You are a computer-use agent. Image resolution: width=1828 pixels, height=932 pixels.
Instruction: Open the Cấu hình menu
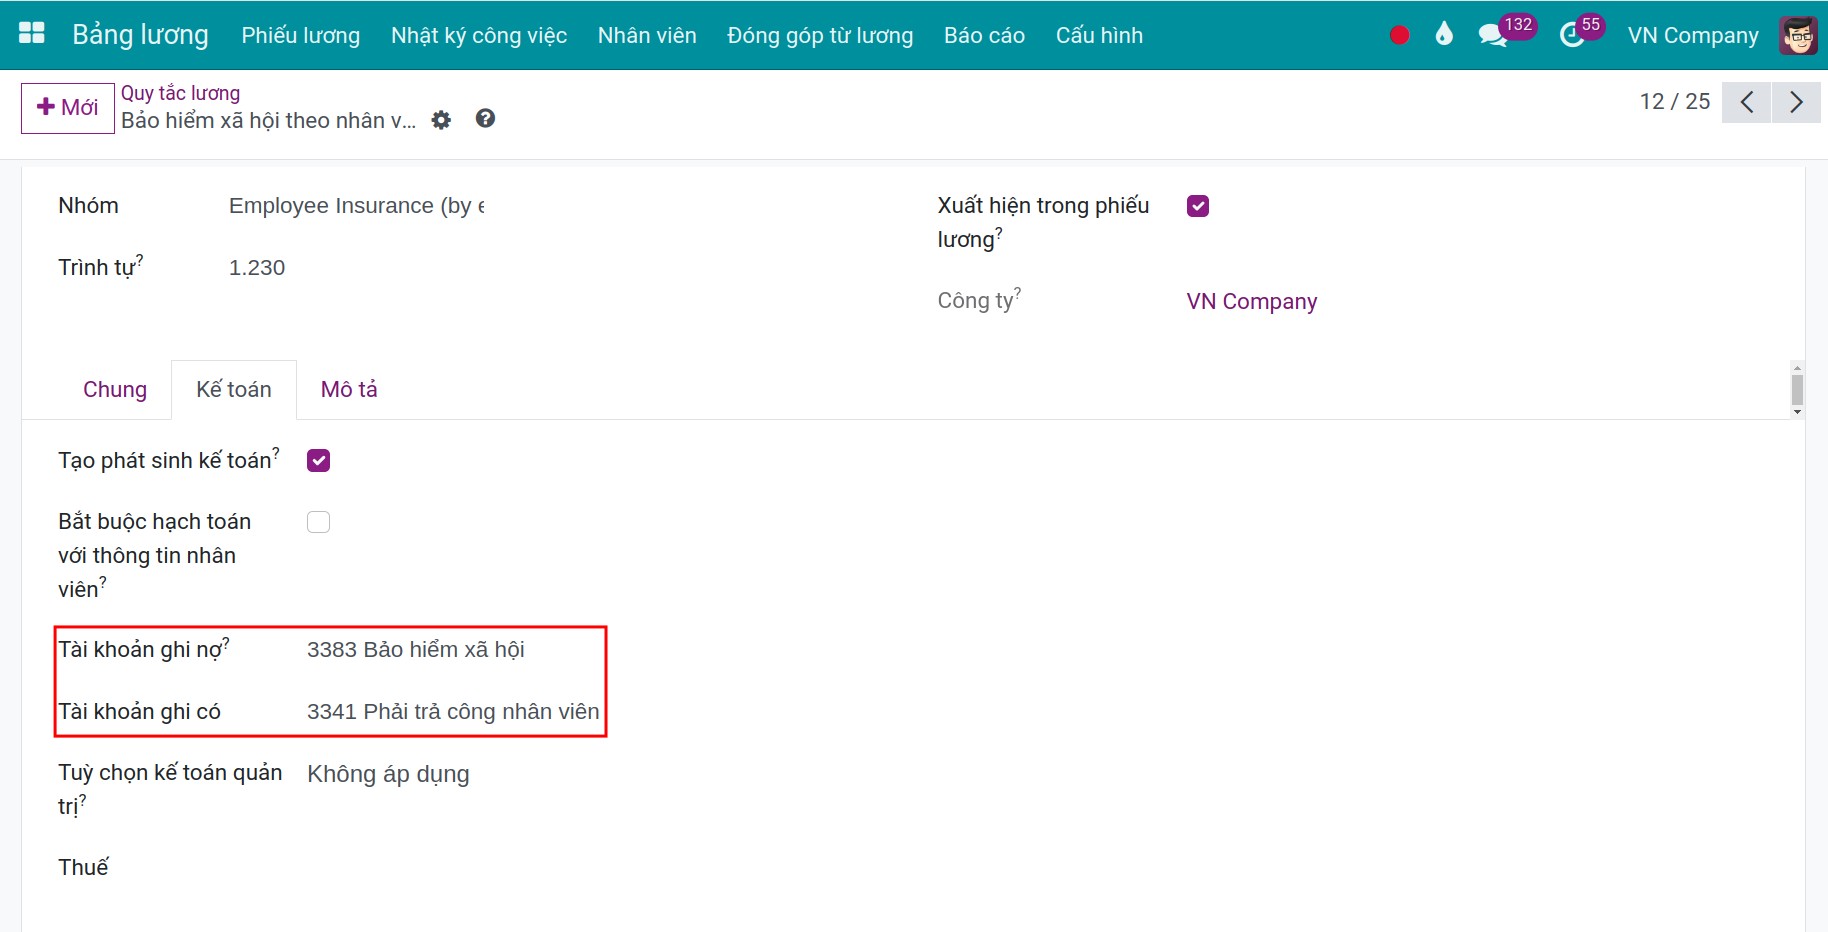pyautogui.click(x=1099, y=35)
